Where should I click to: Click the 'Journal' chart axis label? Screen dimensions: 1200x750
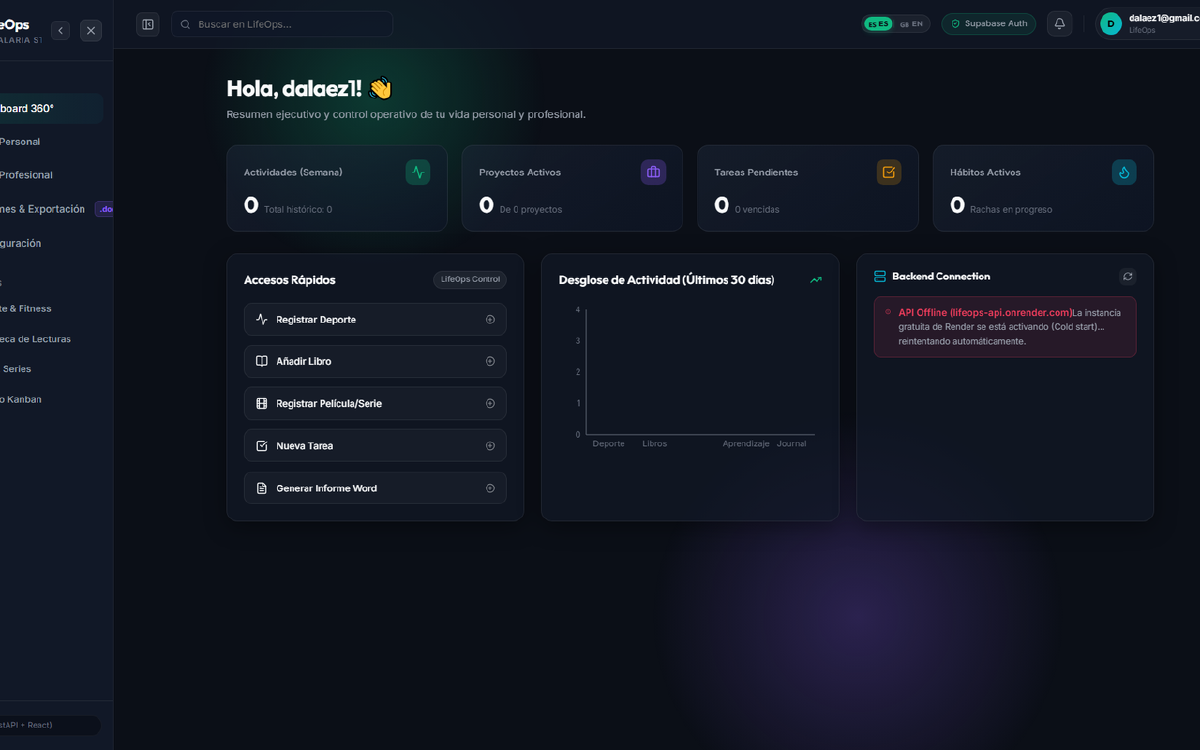click(791, 443)
